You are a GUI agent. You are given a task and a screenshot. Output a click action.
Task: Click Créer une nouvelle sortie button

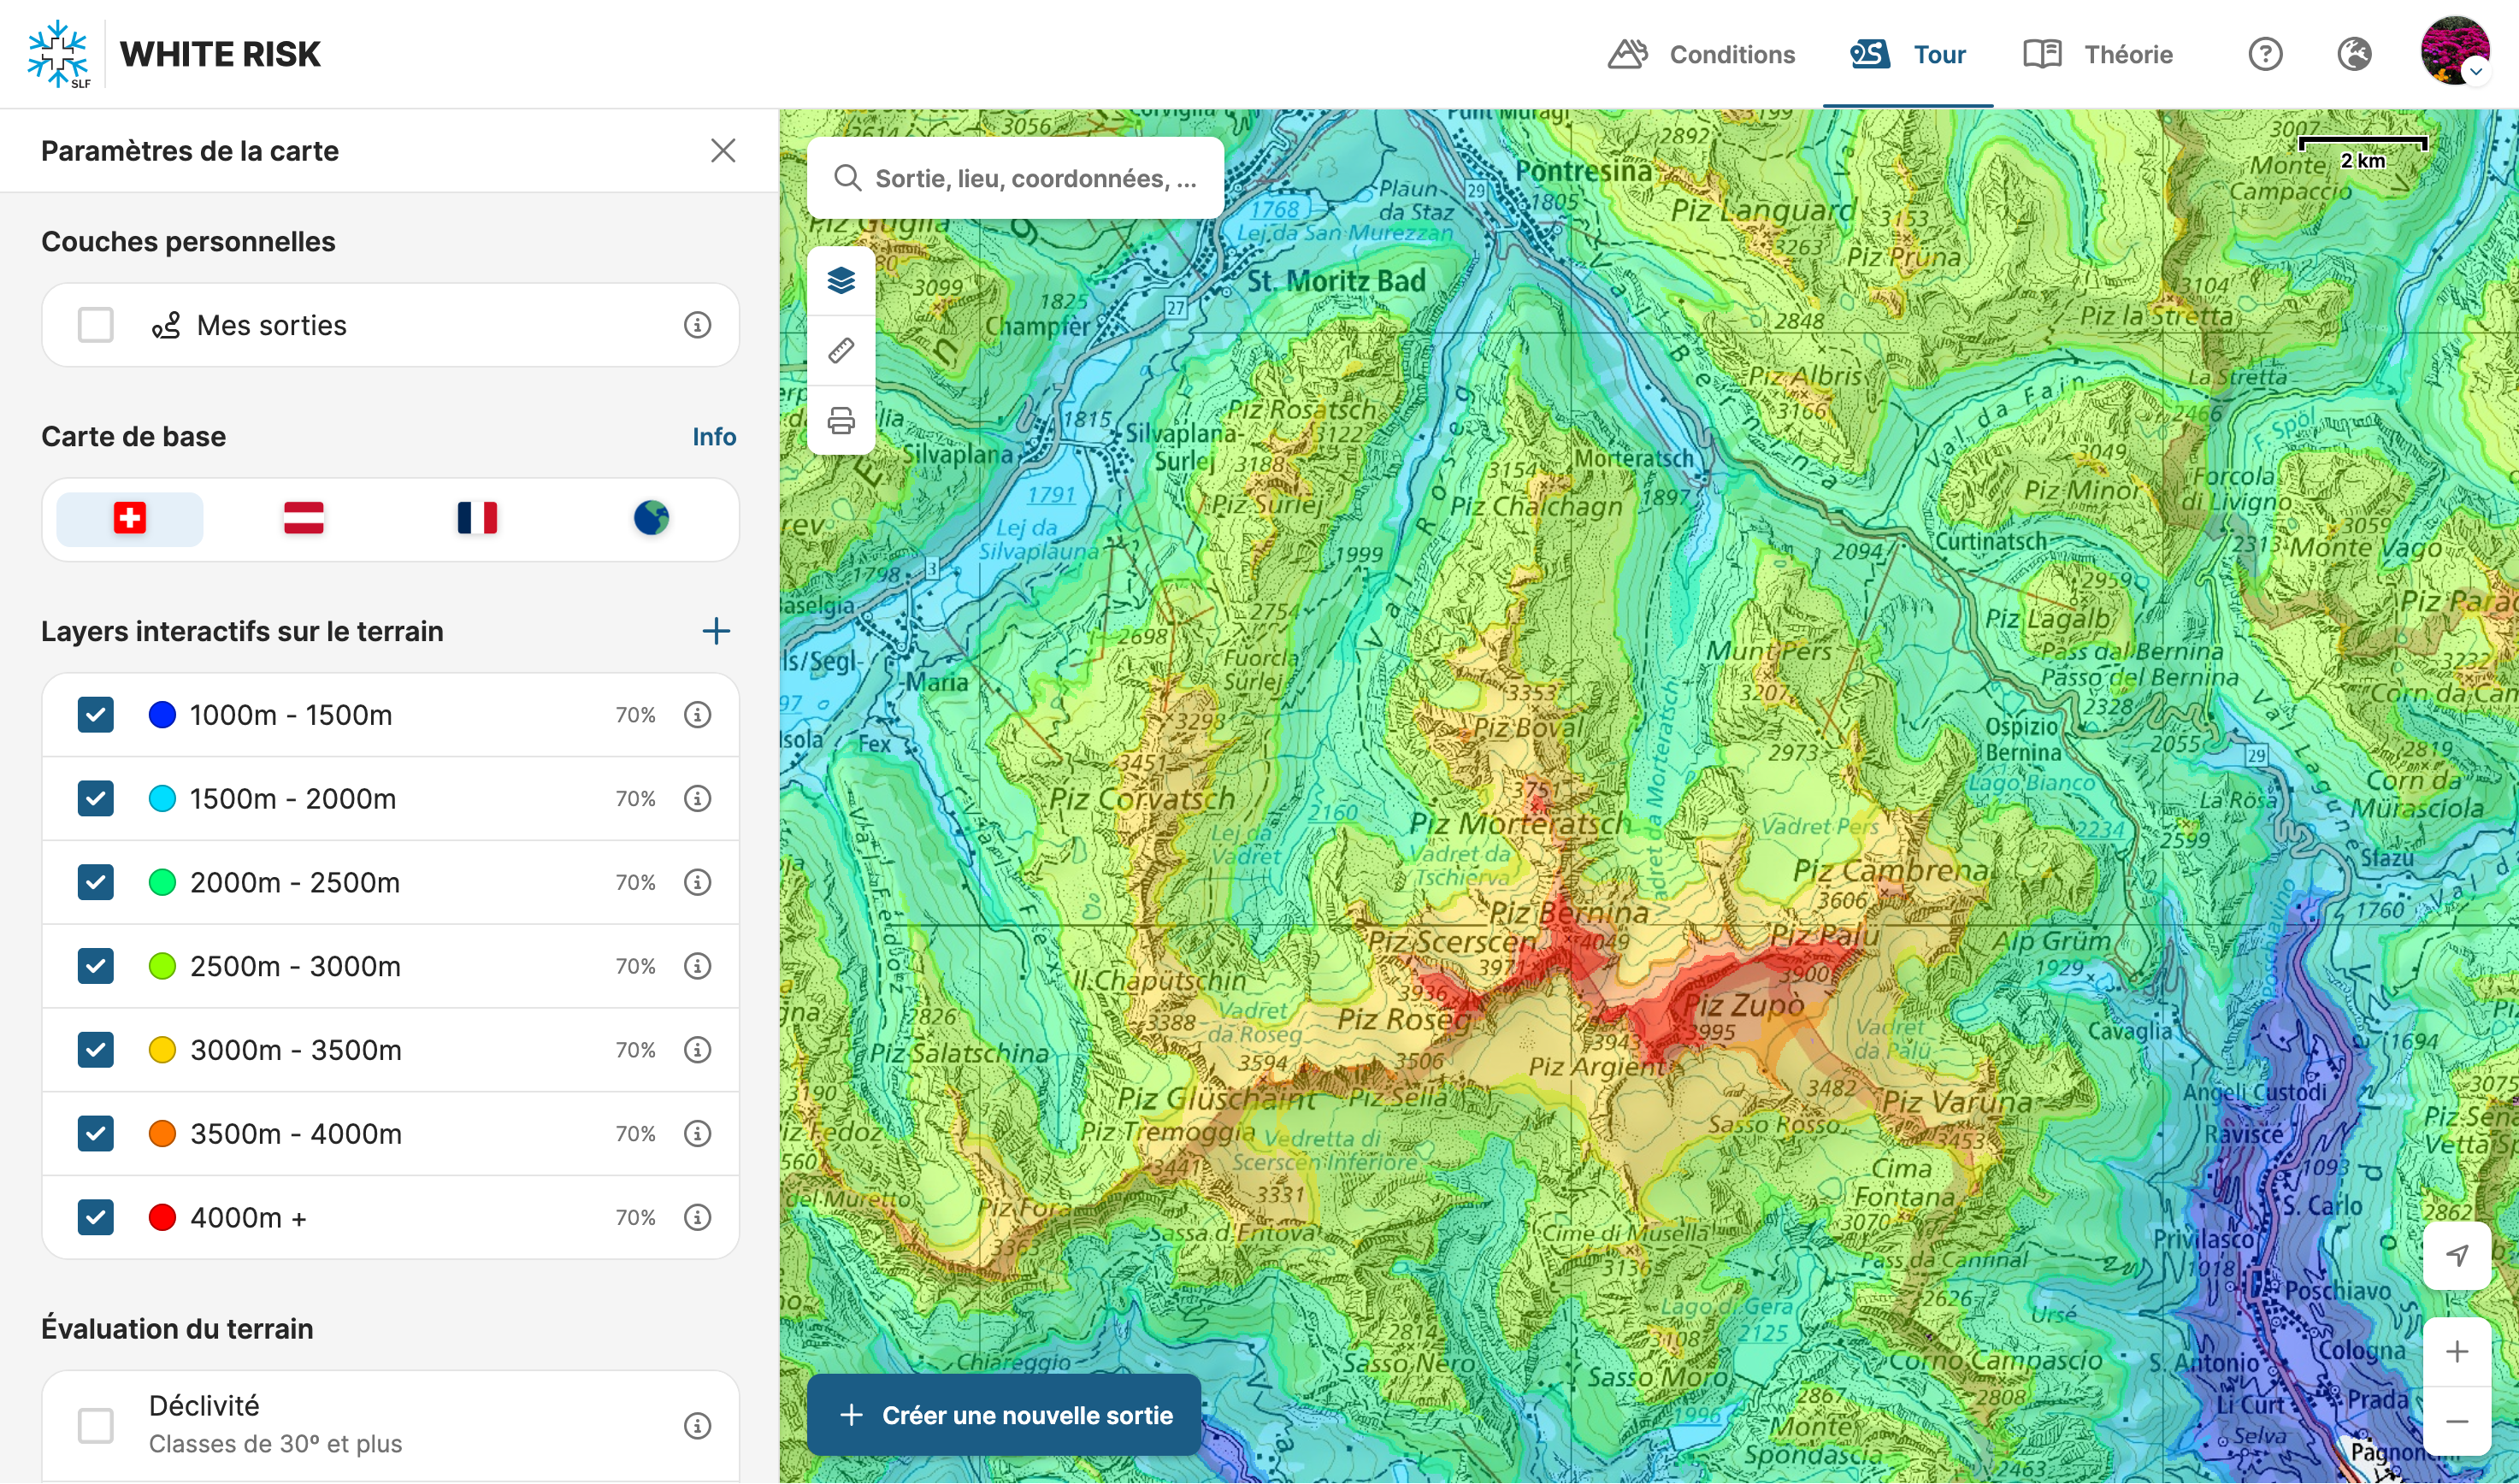1004,1415
